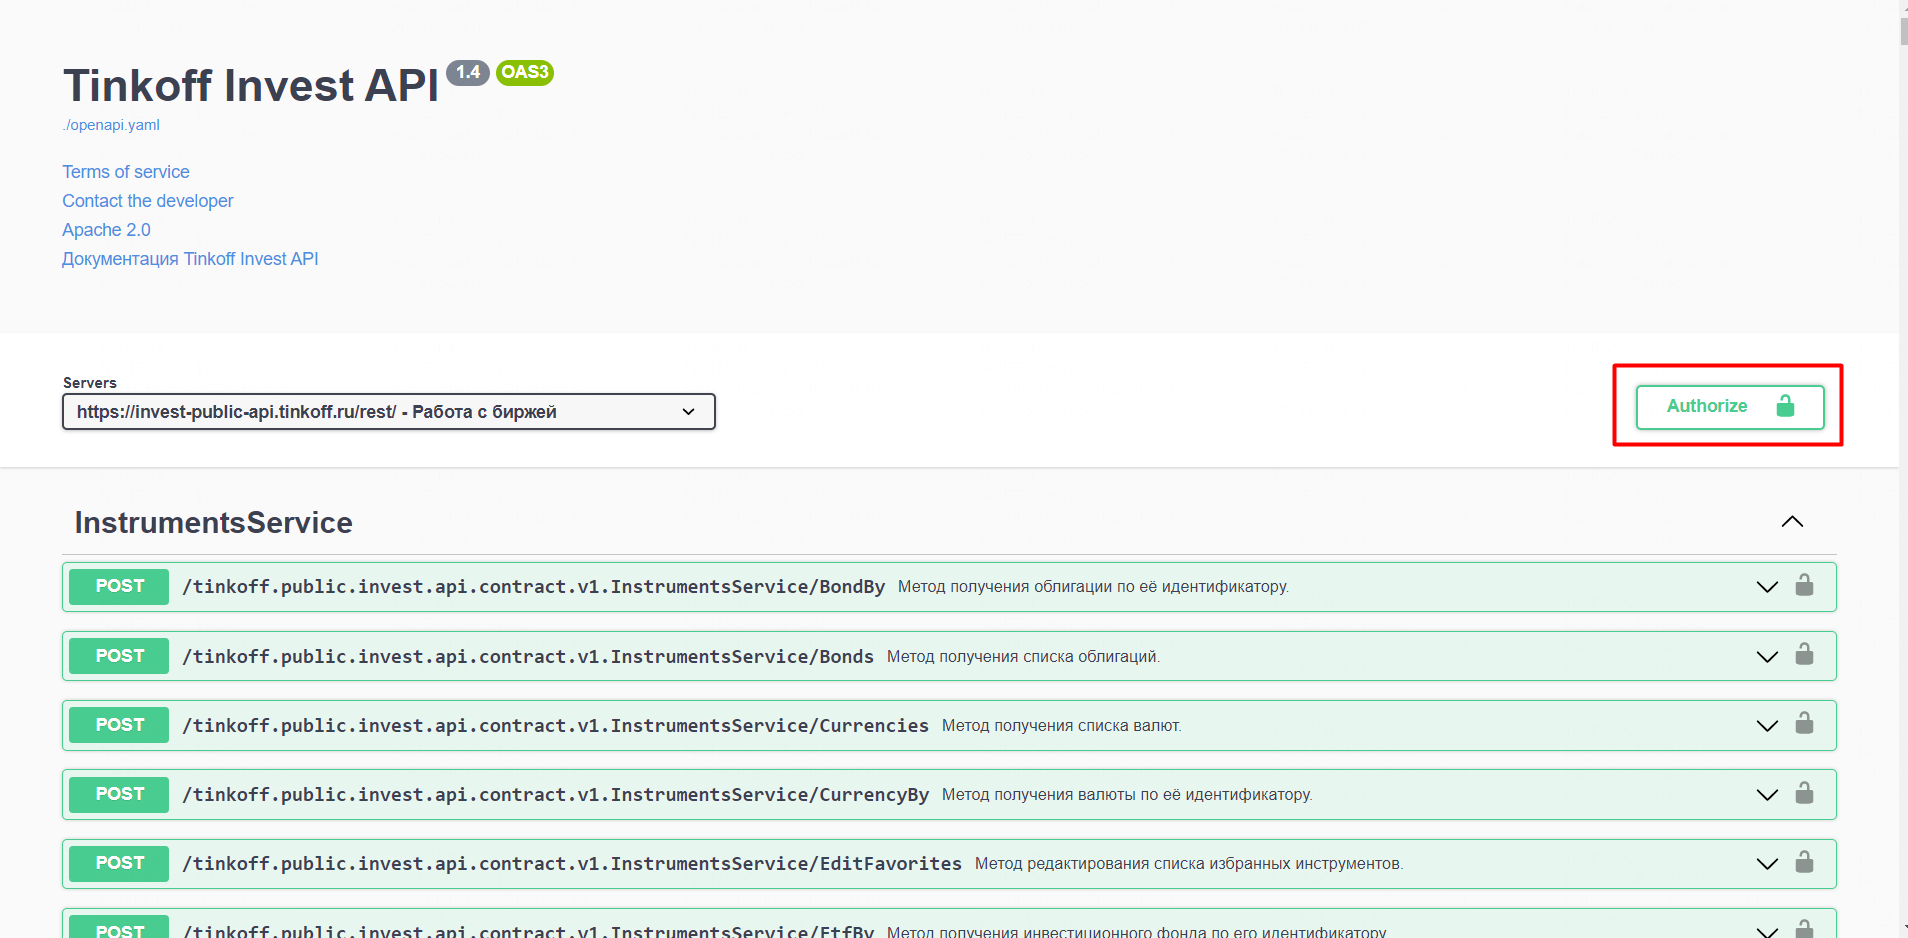Click the lock icon on CurrencyBy endpoint
The width and height of the screenshot is (1908, 938).
coord(1804,794)
